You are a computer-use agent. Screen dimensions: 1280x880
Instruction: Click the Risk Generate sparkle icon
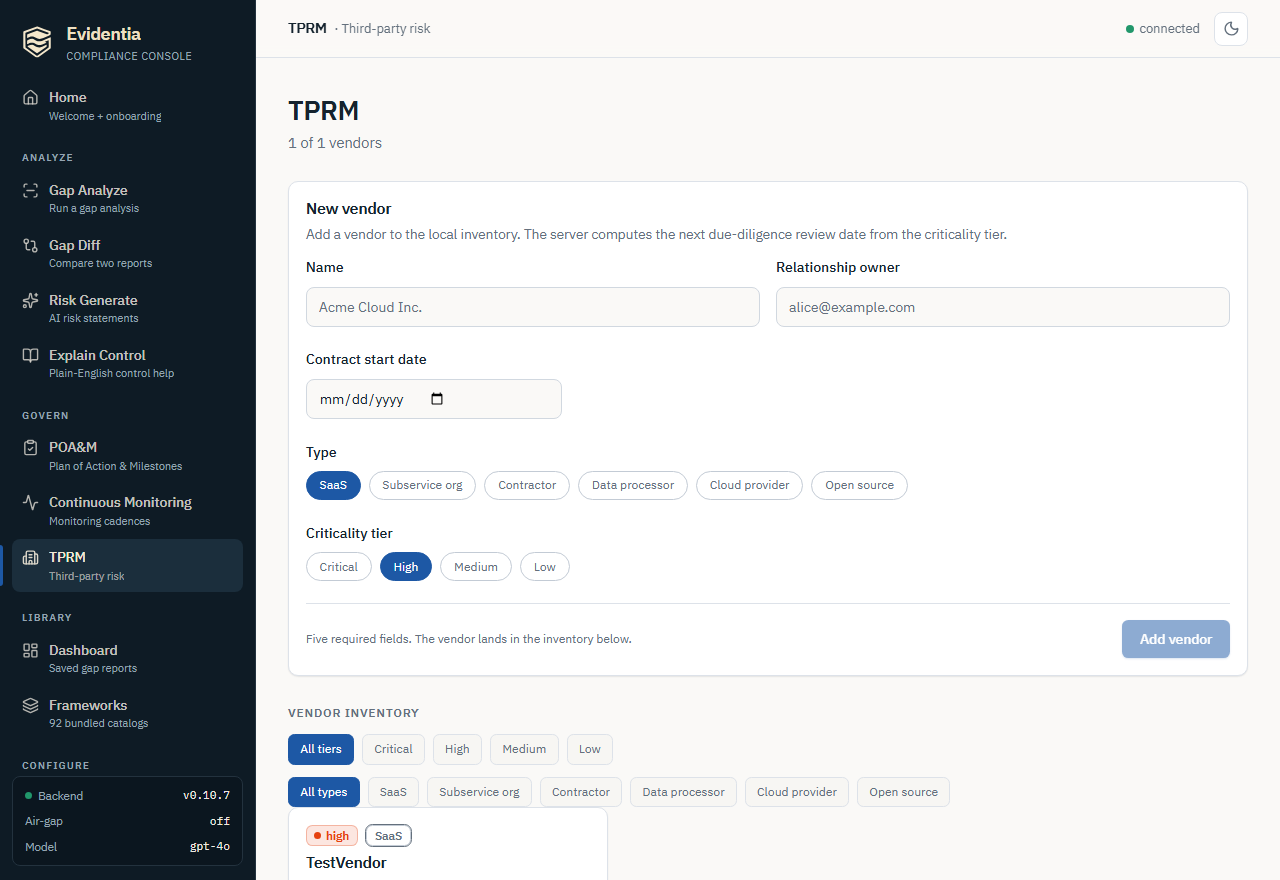30,300
